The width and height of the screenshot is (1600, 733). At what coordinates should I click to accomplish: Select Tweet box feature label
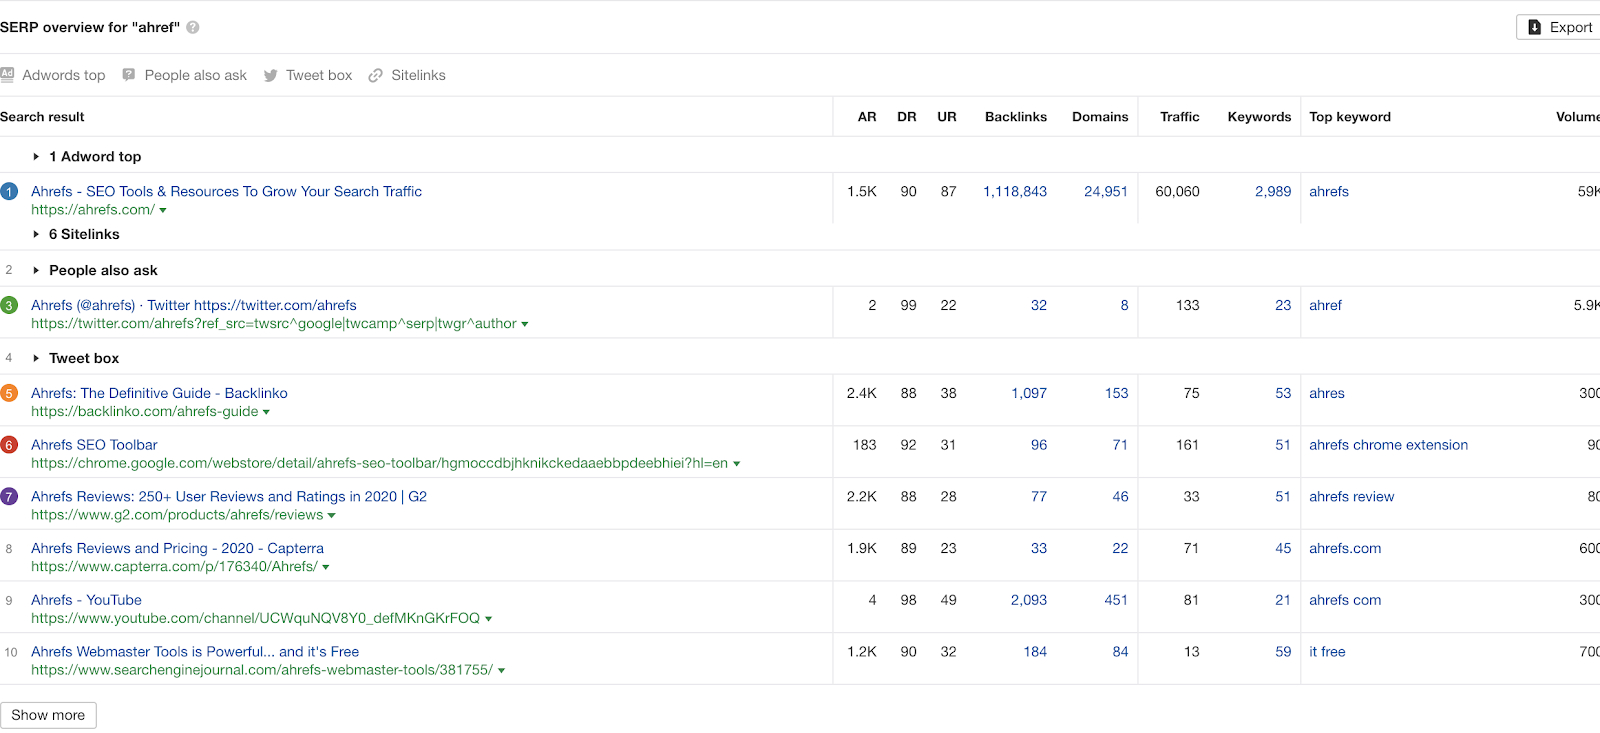point(319,75)
